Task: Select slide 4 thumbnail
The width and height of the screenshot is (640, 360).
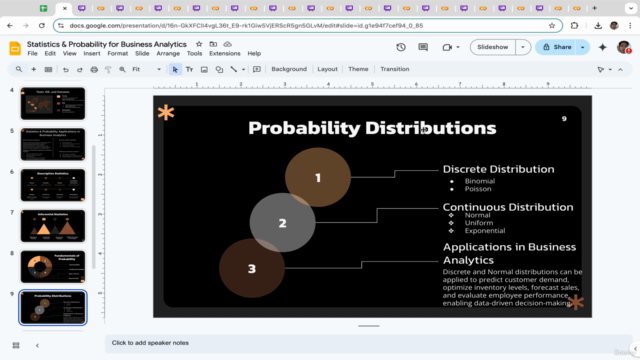Action: click(53, 104)
